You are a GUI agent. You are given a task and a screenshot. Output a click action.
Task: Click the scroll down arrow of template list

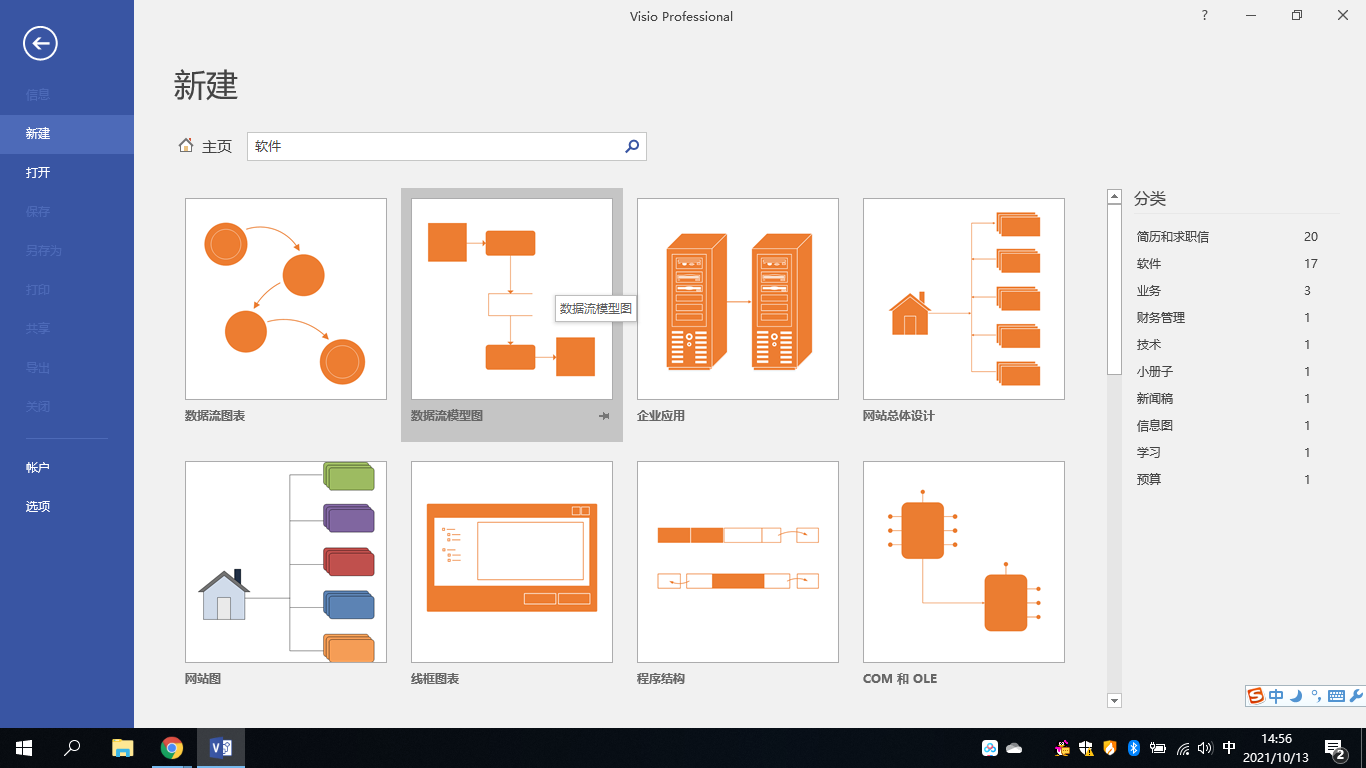[x=1114, y=701]
